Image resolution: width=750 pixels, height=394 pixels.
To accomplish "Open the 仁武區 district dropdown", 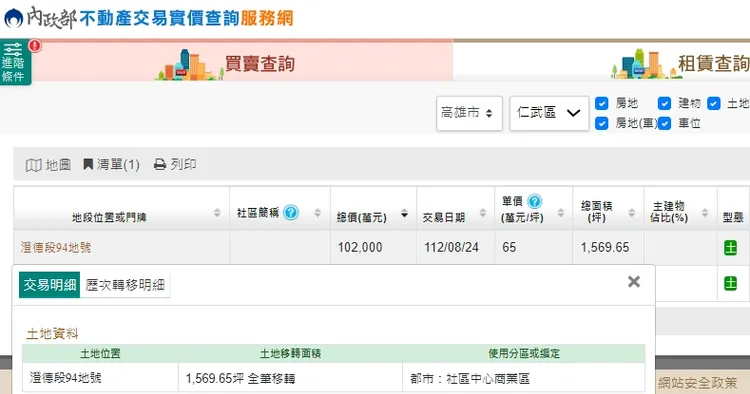I will [549, 113].
